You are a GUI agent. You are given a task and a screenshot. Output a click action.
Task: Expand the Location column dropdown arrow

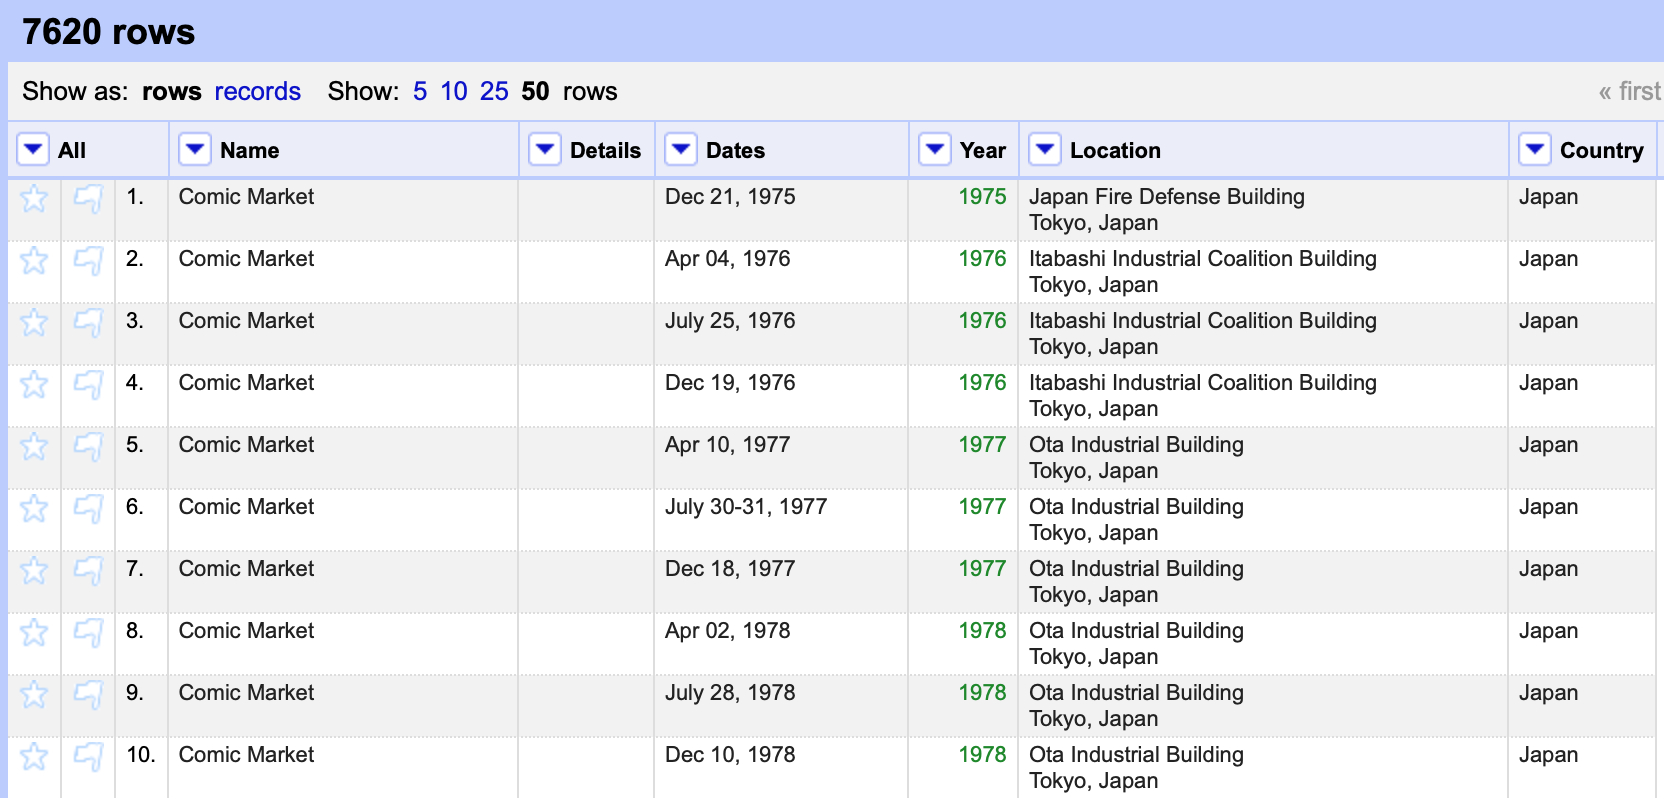(x=1044, y=150)
